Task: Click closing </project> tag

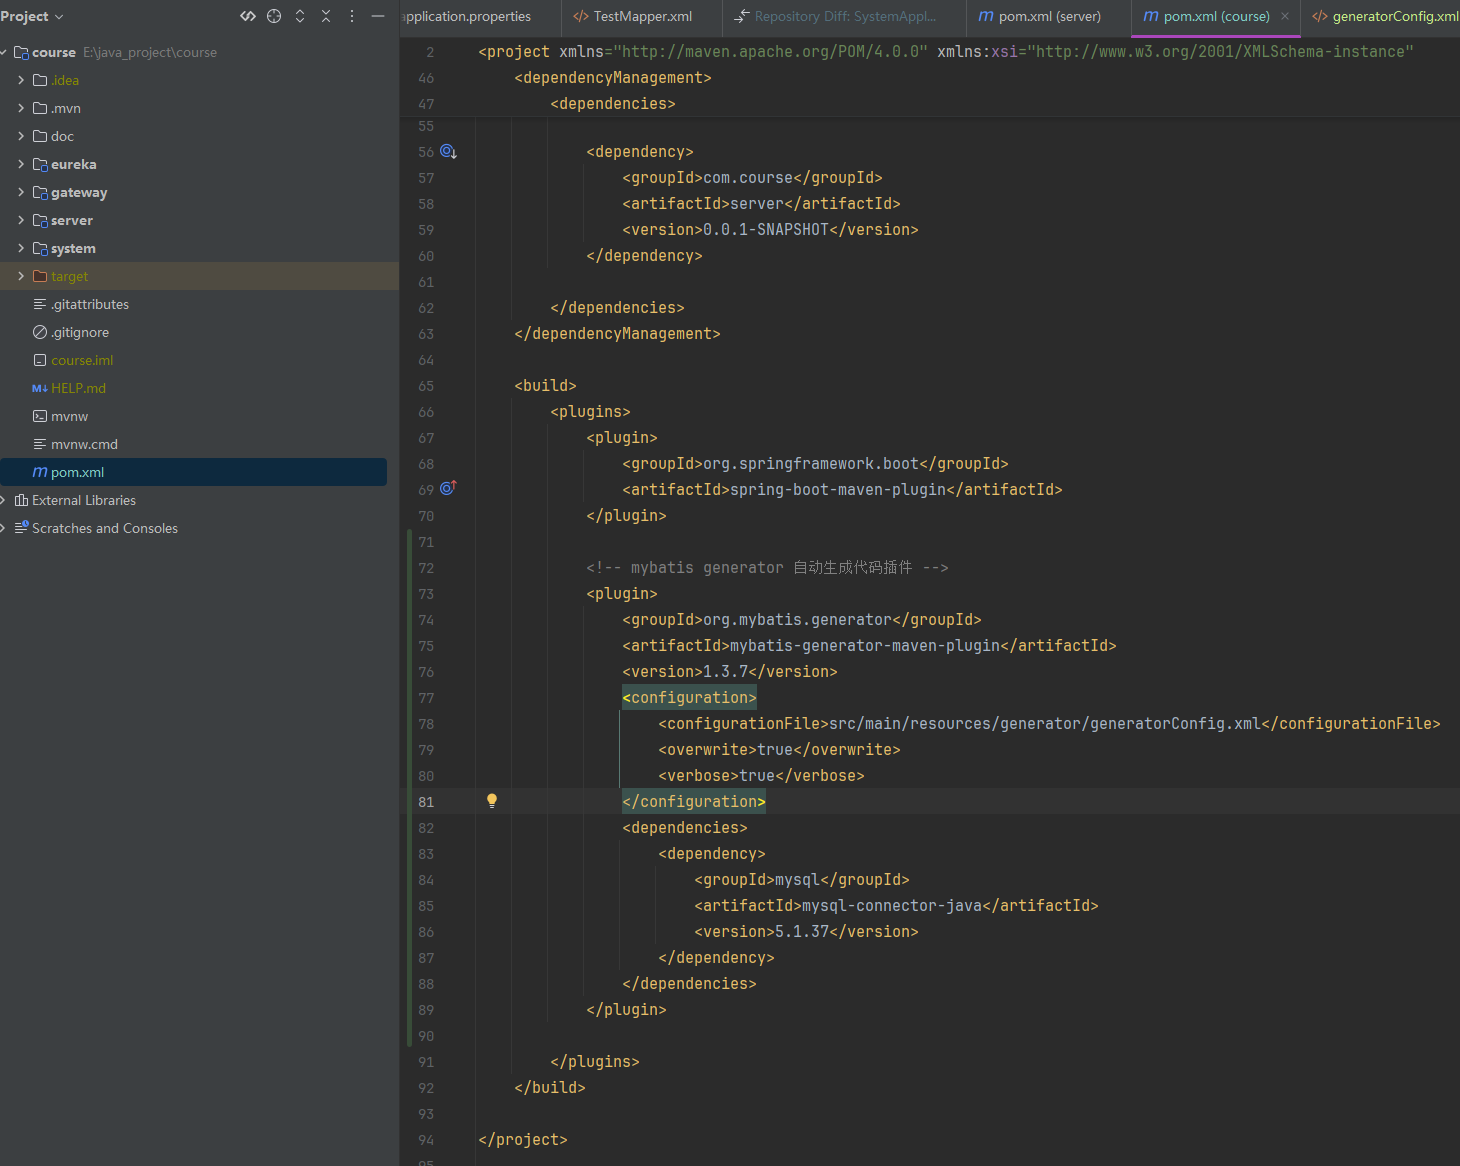Action: pos(523,1140)
